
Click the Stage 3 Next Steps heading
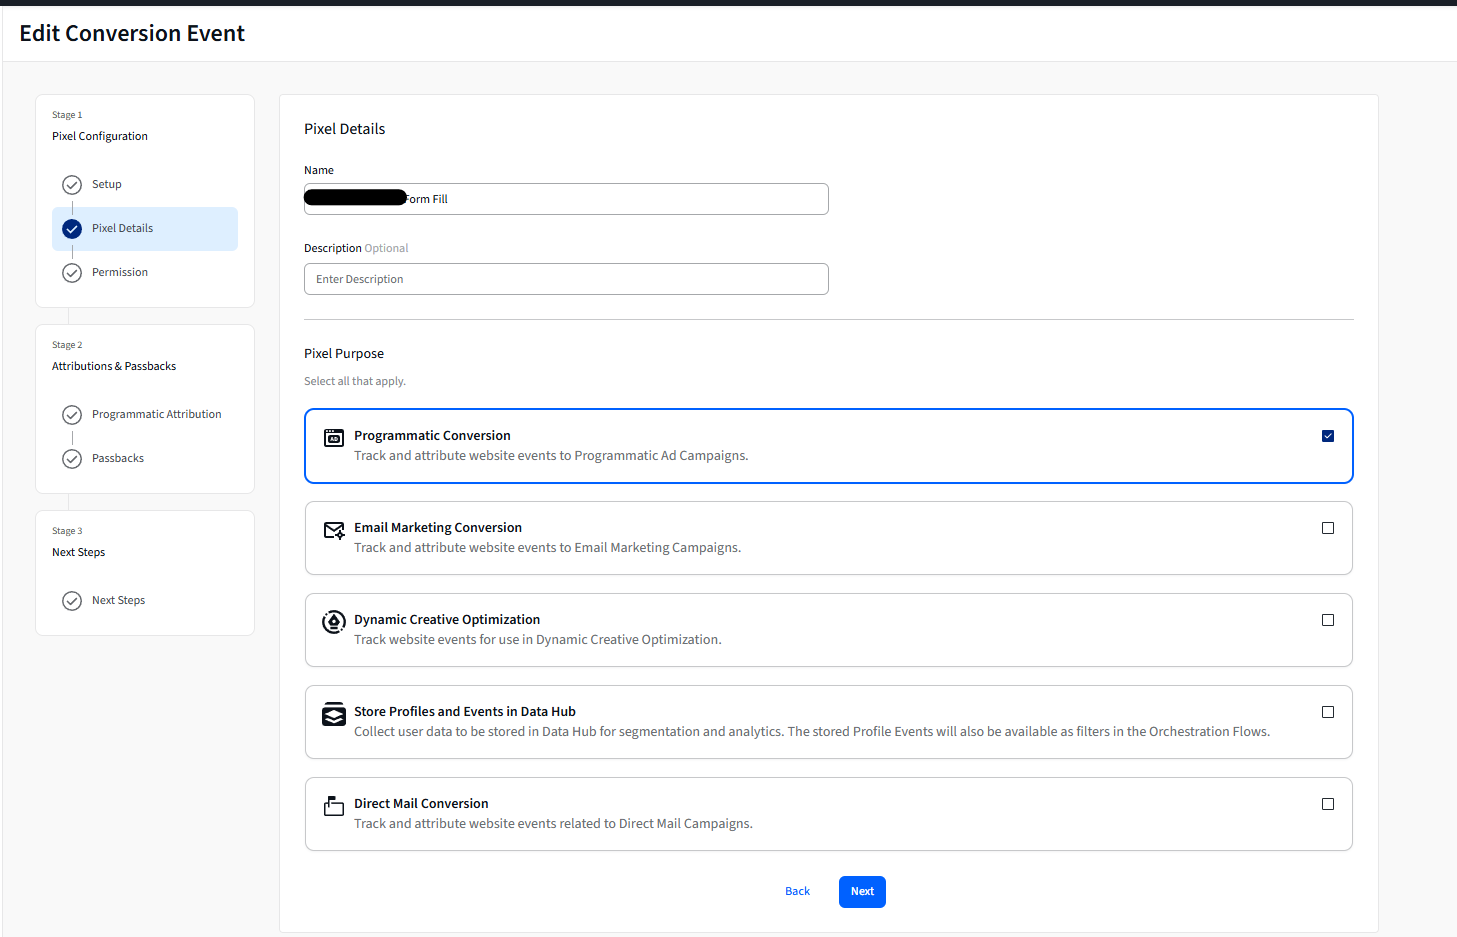tap(78, 553)
